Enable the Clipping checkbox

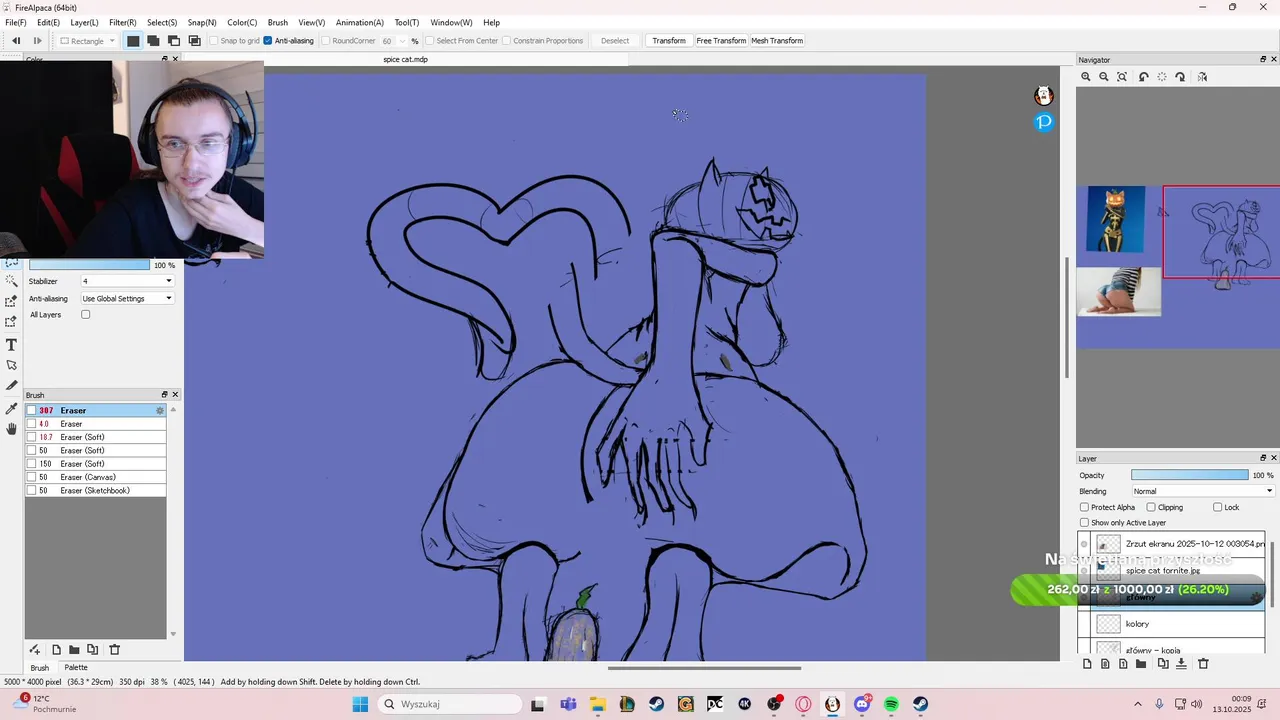point(1151,508)
